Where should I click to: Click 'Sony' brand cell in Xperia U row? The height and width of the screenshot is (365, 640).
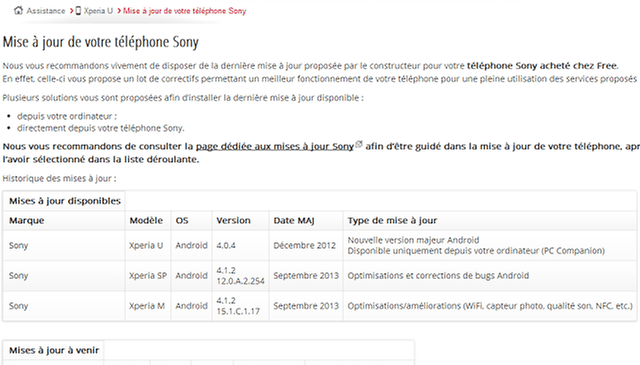pos(18,245)
